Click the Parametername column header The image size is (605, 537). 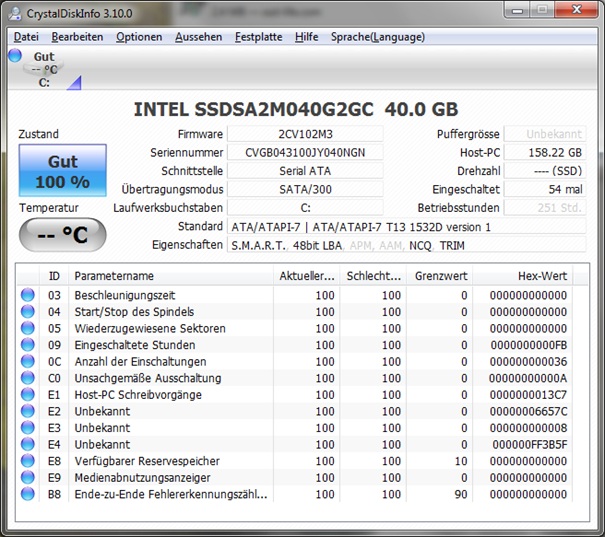pyautogui.click(x=171, y=276)
